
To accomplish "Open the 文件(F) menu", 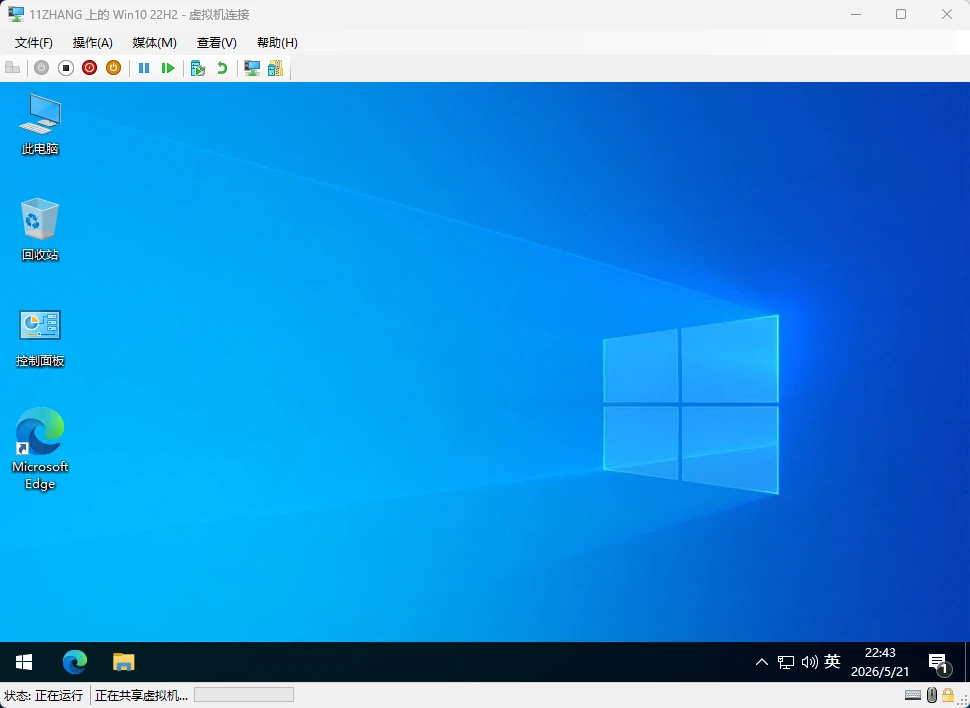I will pos(34,43).
